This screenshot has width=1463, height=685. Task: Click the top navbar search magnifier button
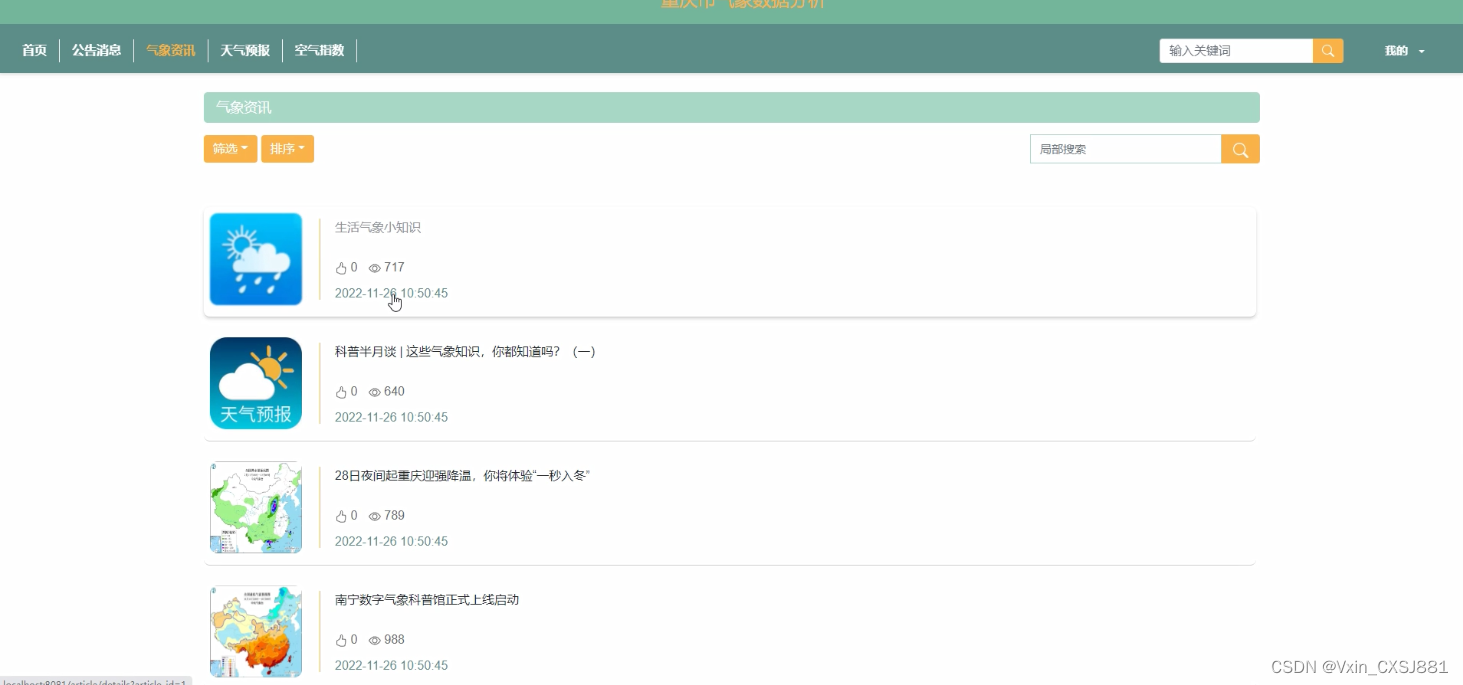click(x=1328, y=51)
